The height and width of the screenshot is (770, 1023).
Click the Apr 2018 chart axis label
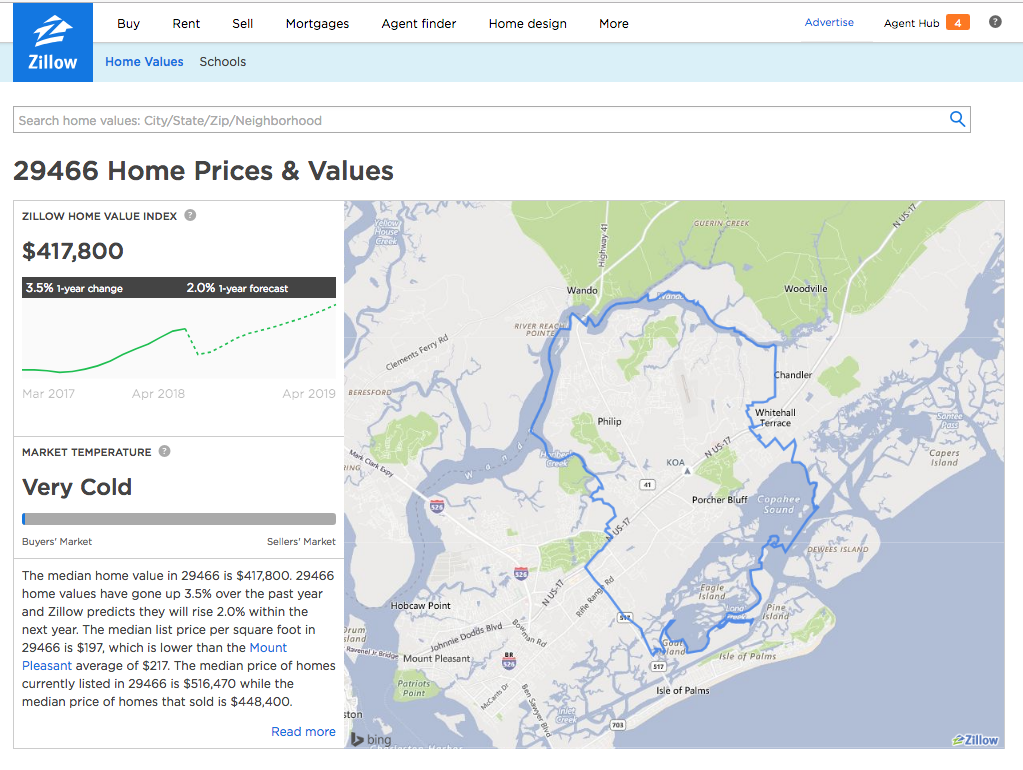click(158, 393)
